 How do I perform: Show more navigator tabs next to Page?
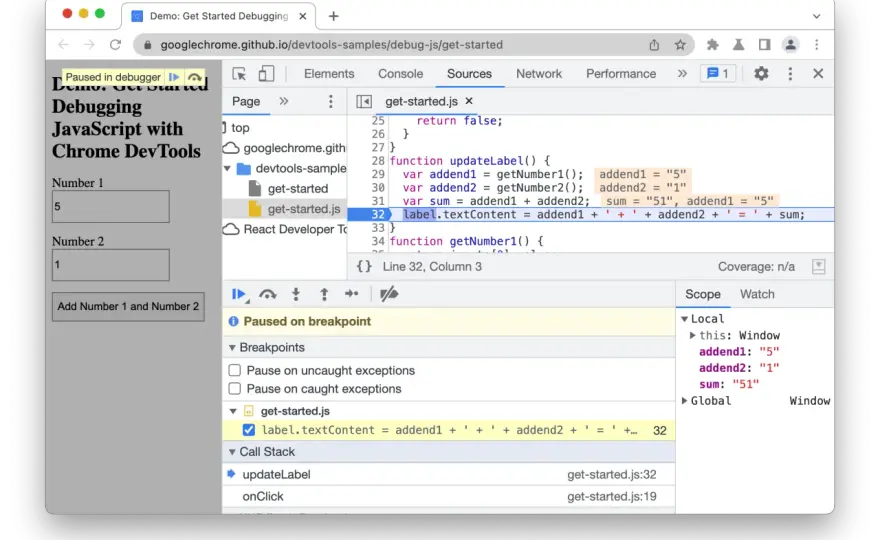pos(283,102)
